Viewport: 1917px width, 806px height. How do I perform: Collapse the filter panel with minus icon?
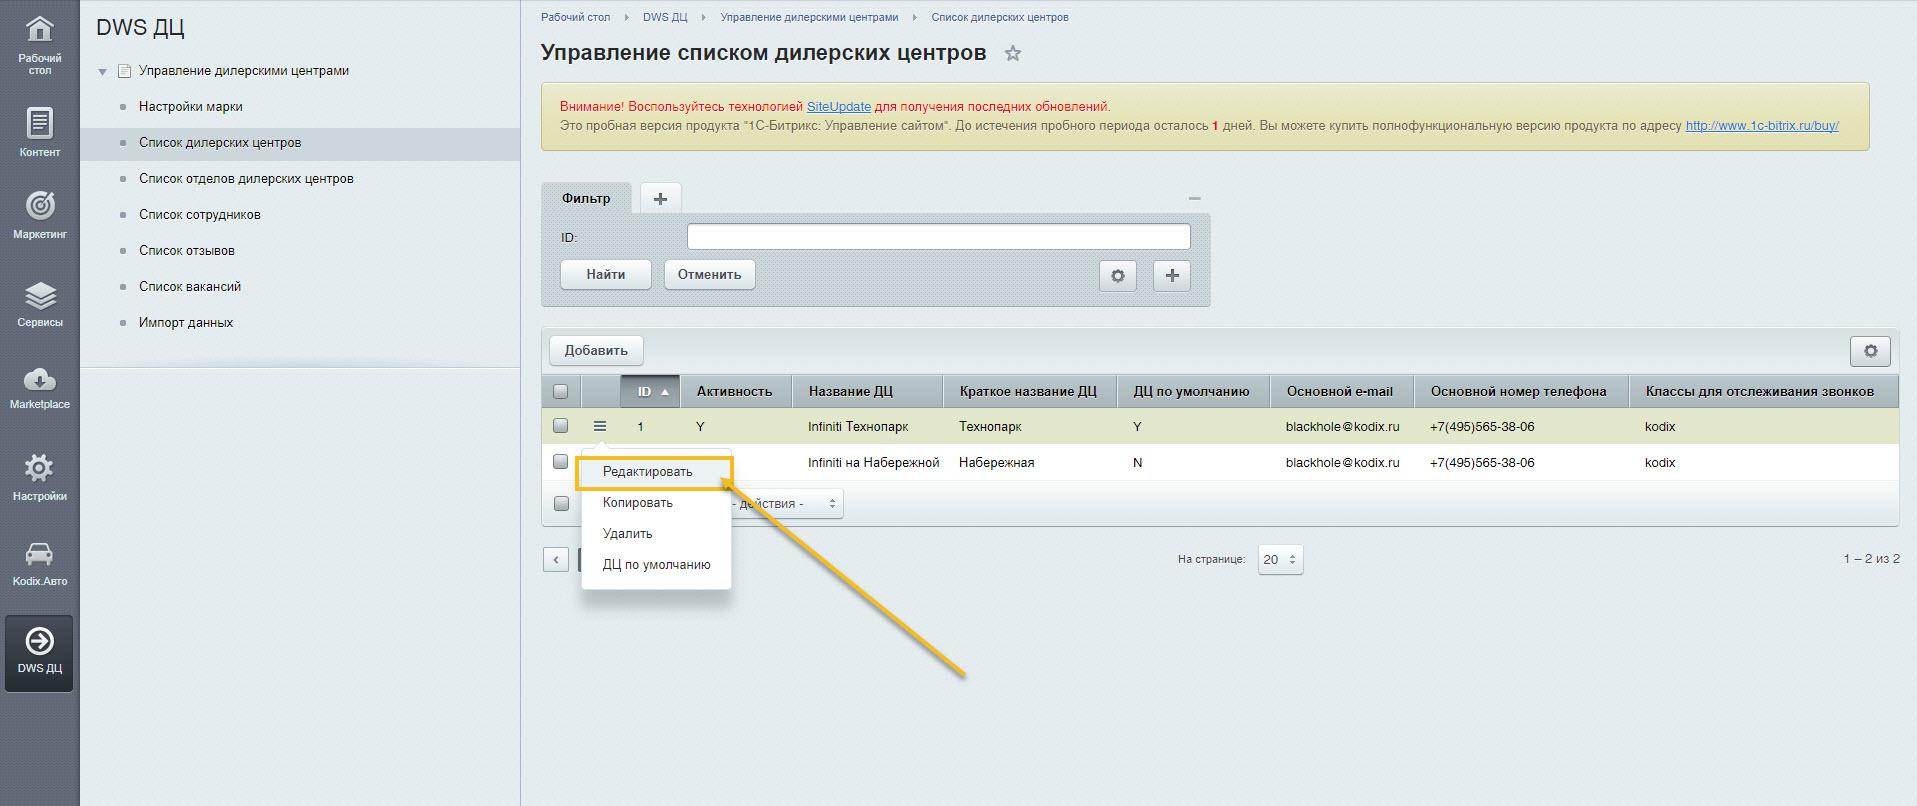(1194, 198)
